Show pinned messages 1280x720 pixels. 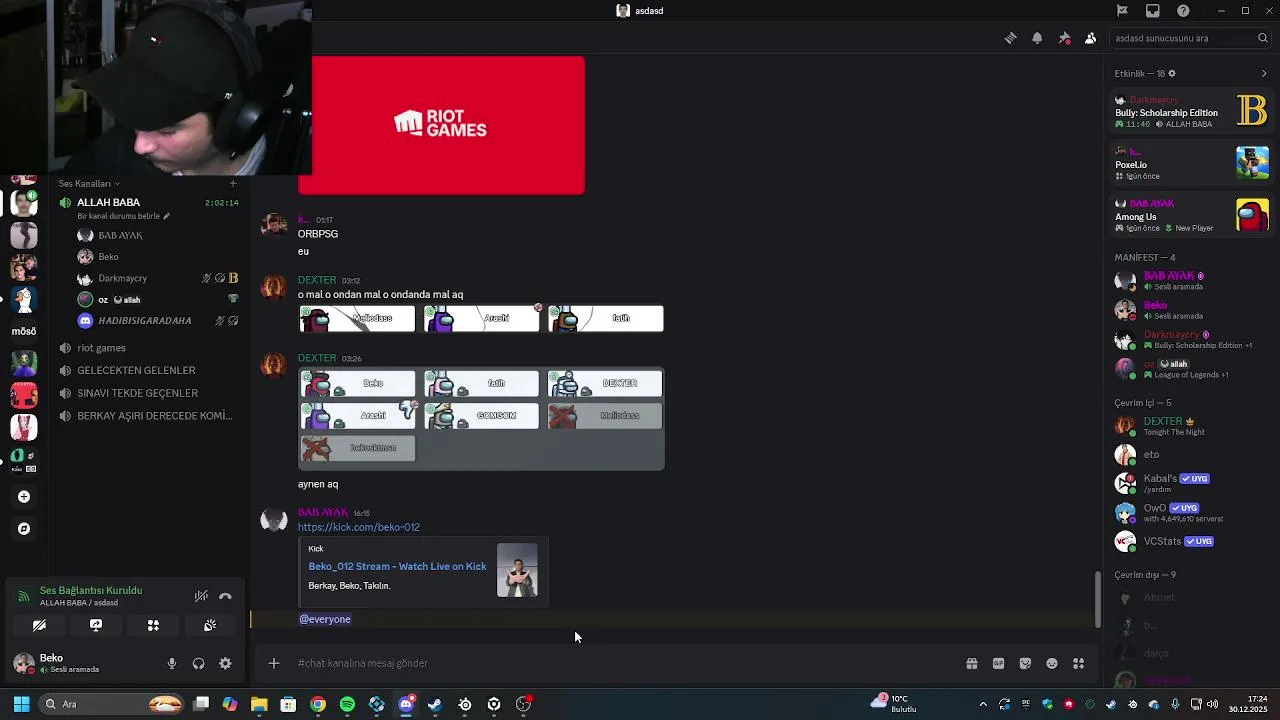click(x=1064, y=38)
